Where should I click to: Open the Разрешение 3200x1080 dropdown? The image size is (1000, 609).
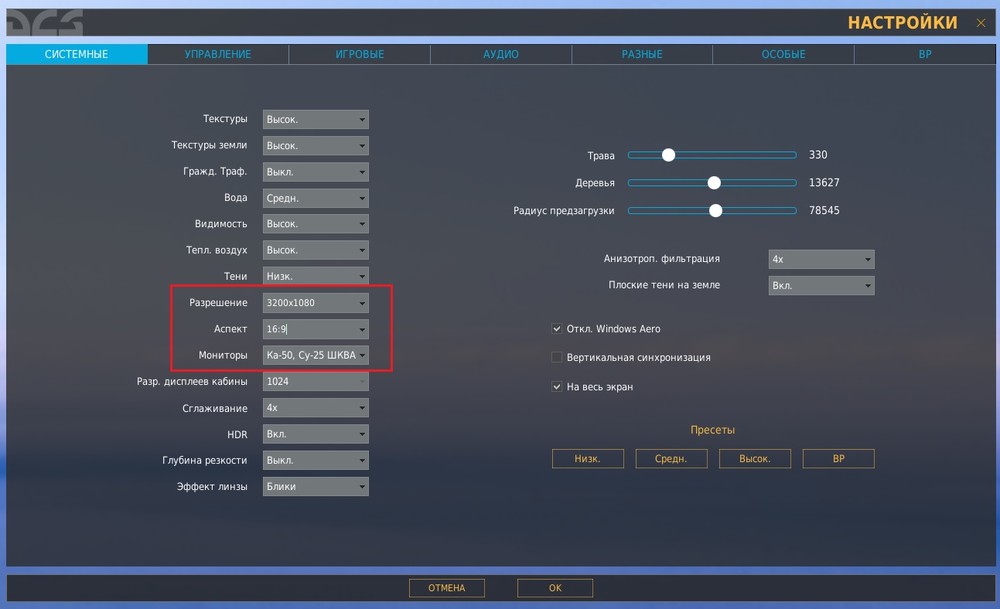316,302
